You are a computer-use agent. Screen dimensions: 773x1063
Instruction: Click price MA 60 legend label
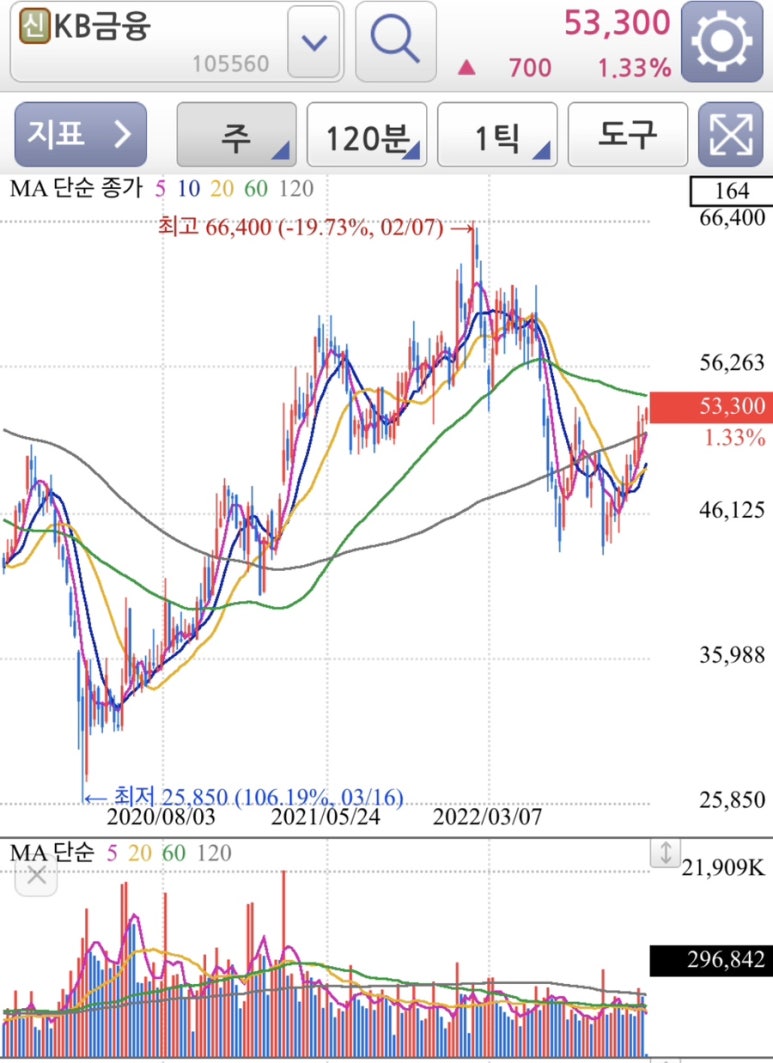256,188
